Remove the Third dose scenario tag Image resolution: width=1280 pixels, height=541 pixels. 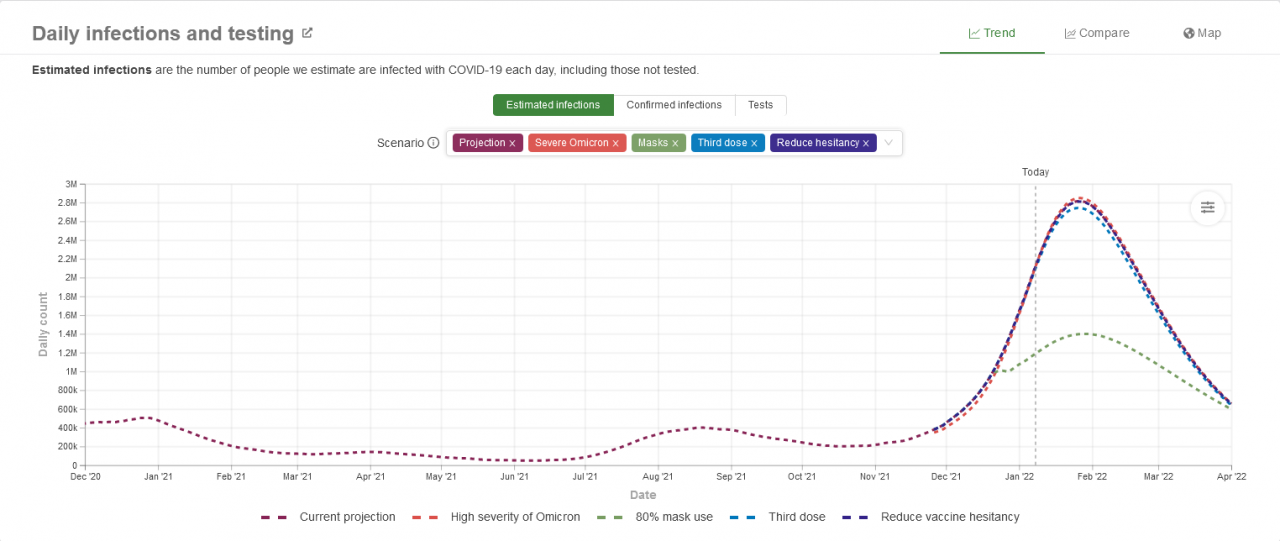[x=754, y=144]
